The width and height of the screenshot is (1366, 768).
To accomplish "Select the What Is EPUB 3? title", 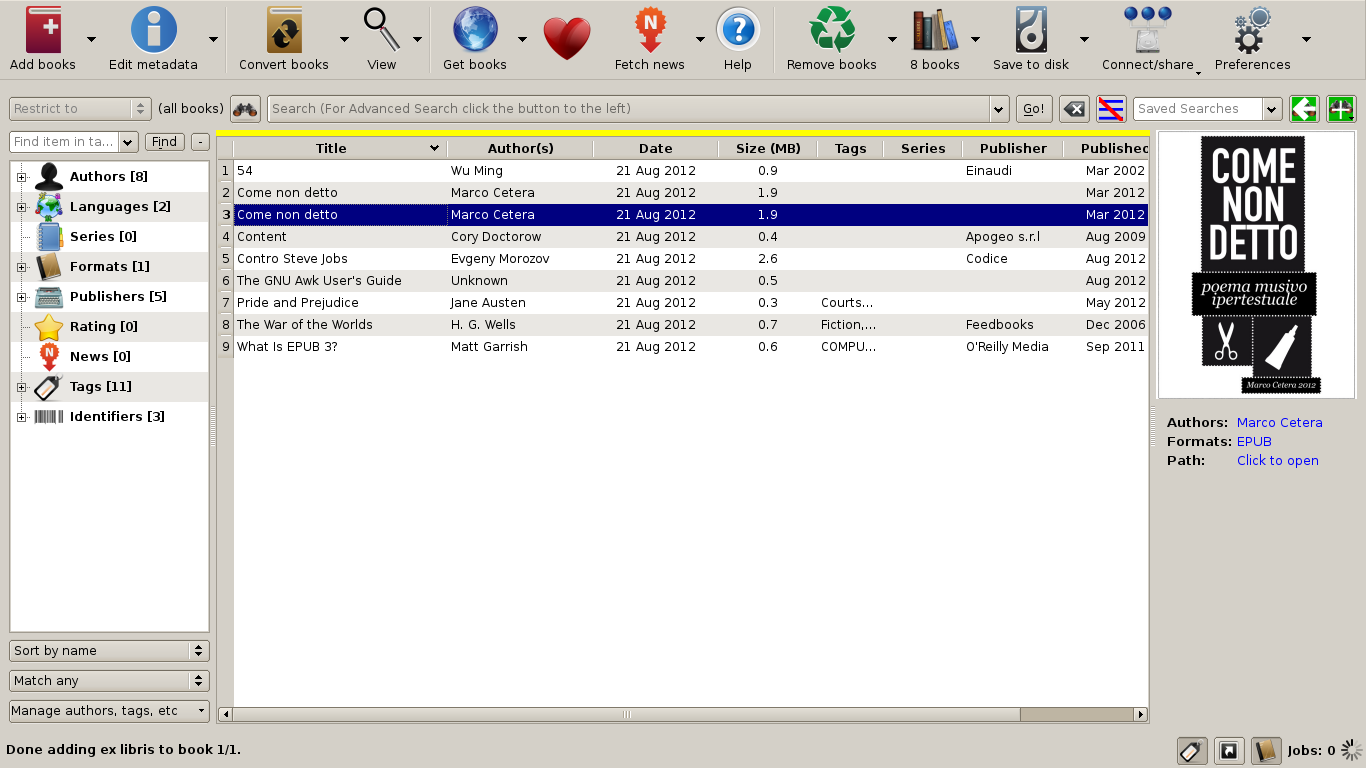I will (x=286, y=347).
